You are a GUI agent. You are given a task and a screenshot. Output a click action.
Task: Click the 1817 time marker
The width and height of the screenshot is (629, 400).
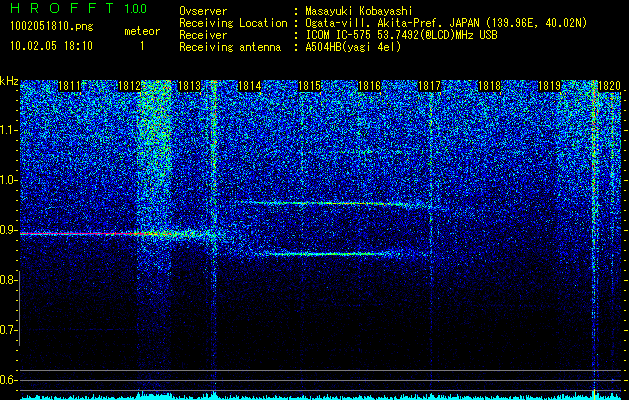430,86
